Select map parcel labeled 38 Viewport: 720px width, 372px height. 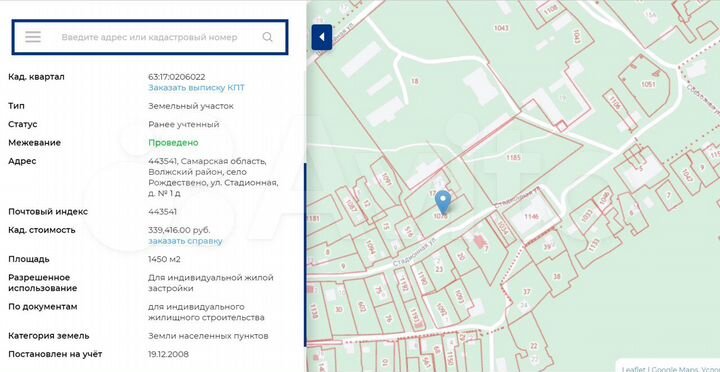[x=557, y=276]
